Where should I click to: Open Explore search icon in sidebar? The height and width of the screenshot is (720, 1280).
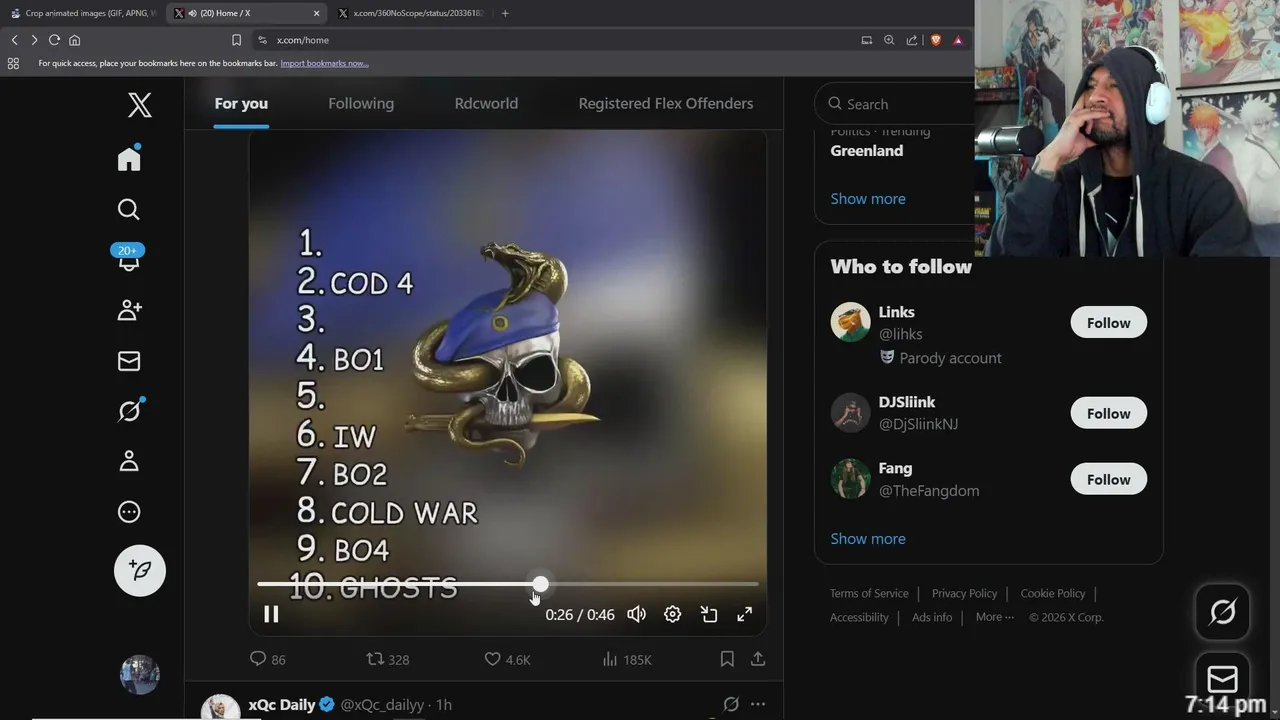129,209
